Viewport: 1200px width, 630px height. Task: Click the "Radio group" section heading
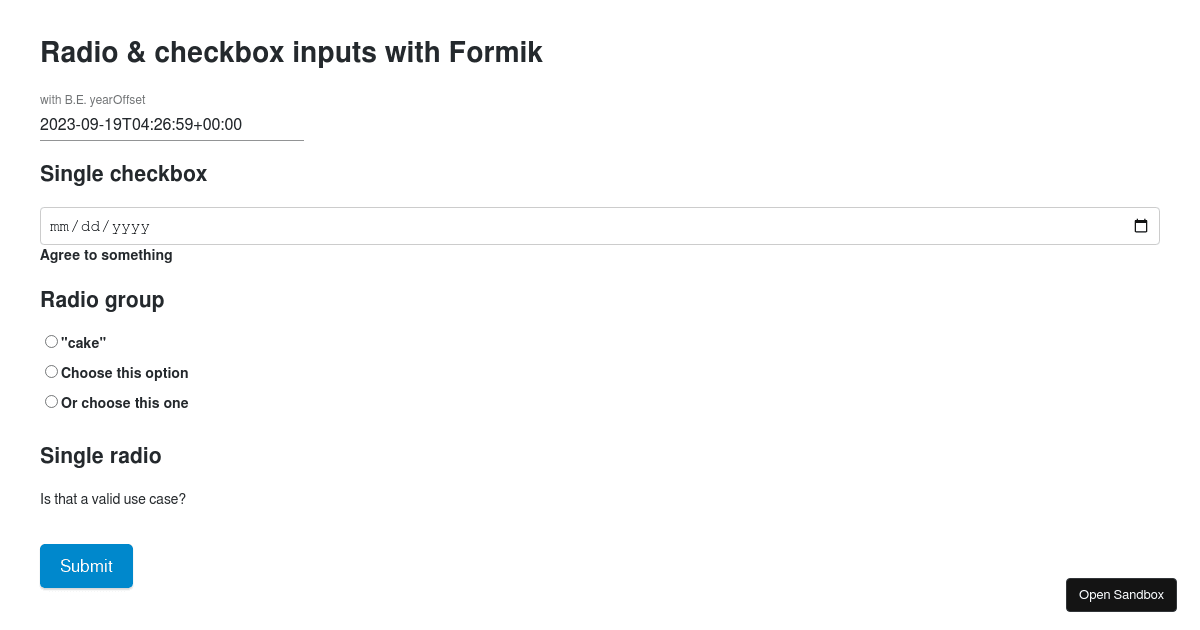coord(102,300)
